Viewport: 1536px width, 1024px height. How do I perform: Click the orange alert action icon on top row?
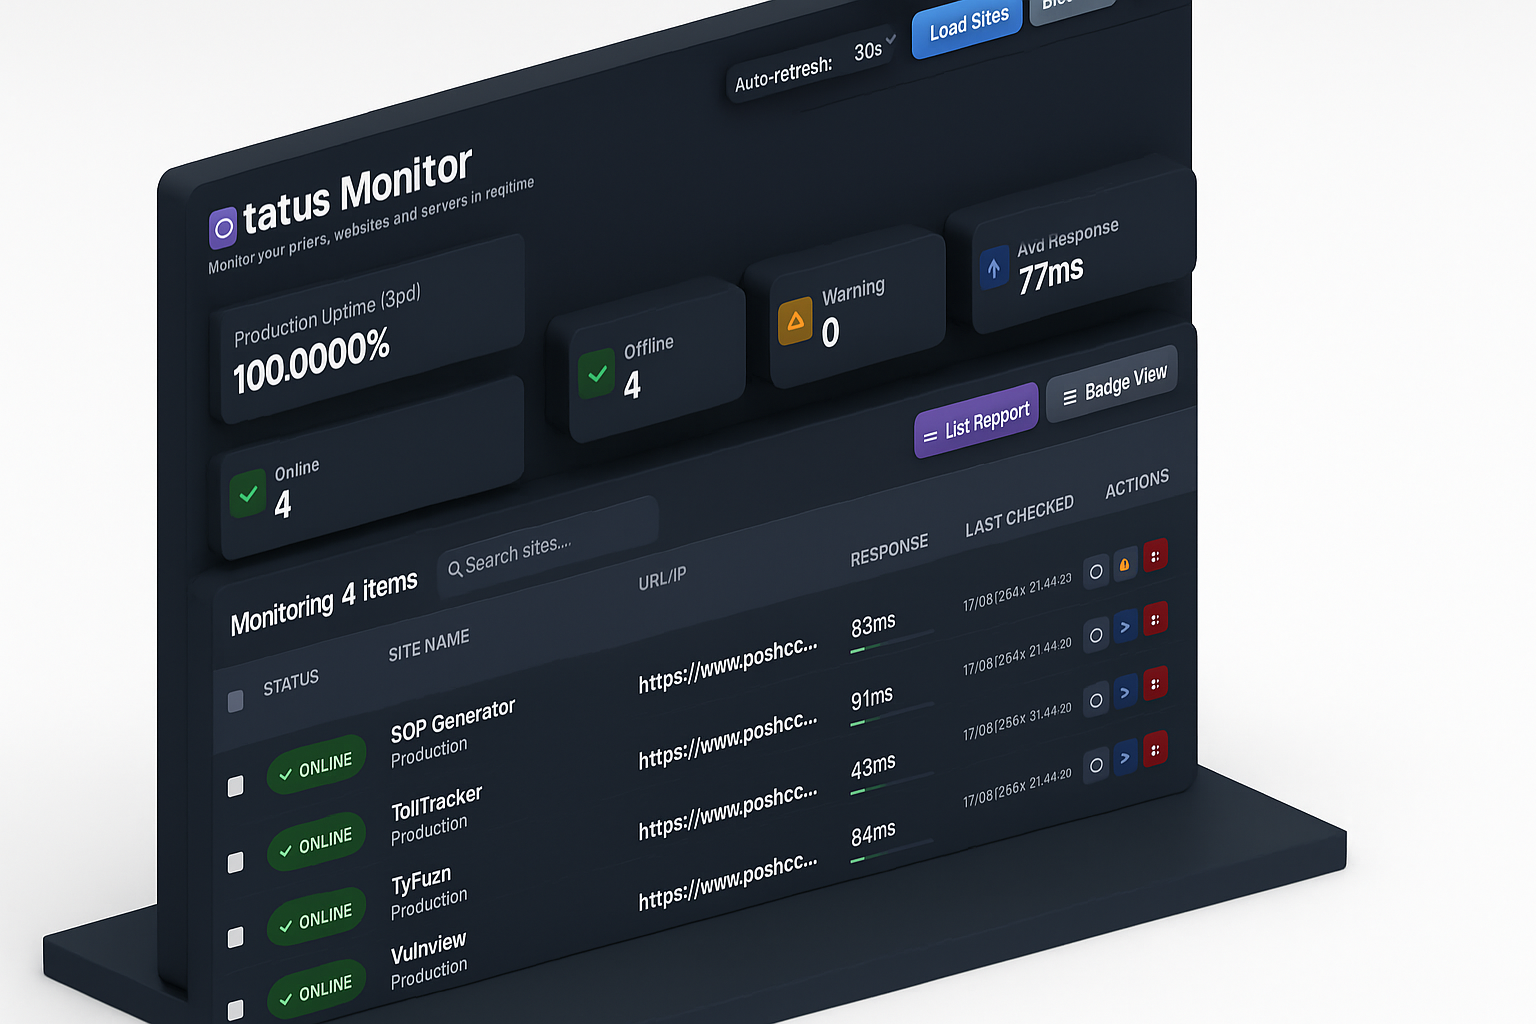pyautogui.click(x=1124, y=563)
